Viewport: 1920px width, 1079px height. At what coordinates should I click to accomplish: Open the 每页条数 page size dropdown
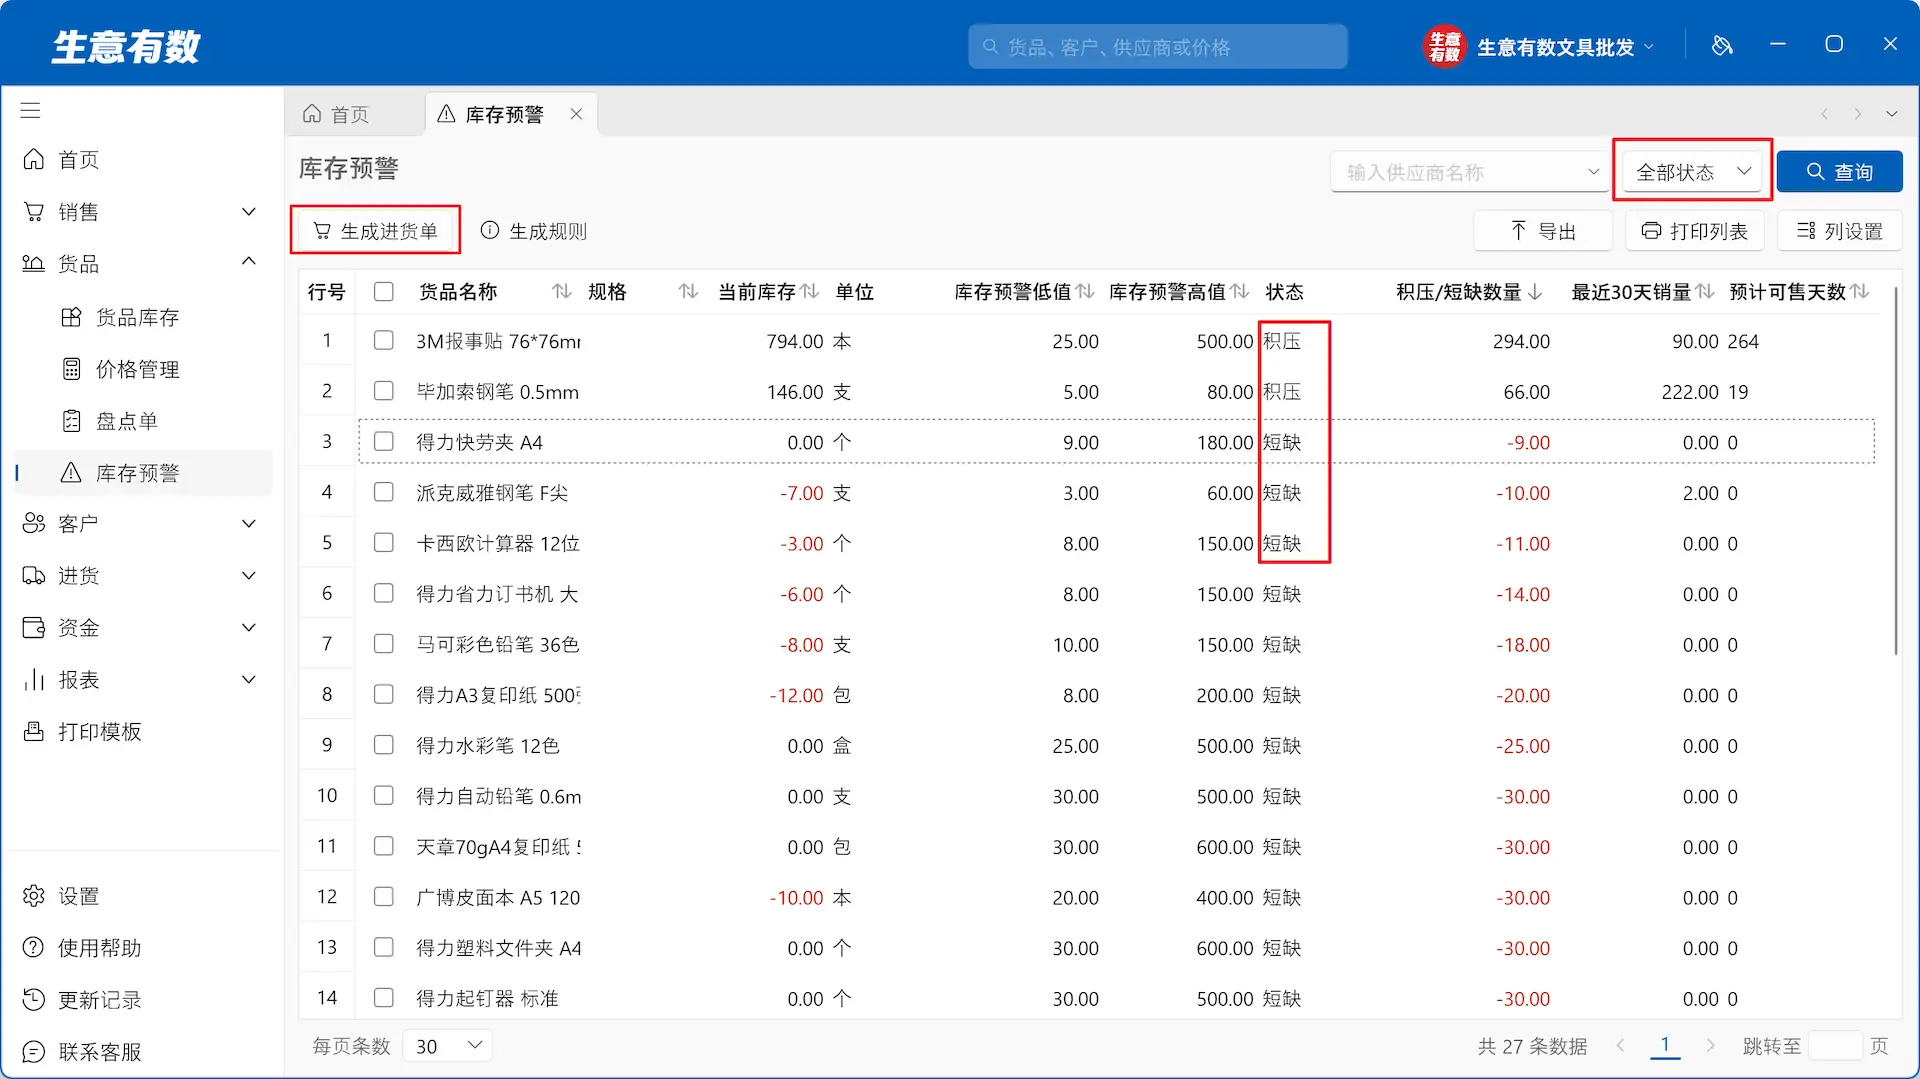click(448, 1046)
